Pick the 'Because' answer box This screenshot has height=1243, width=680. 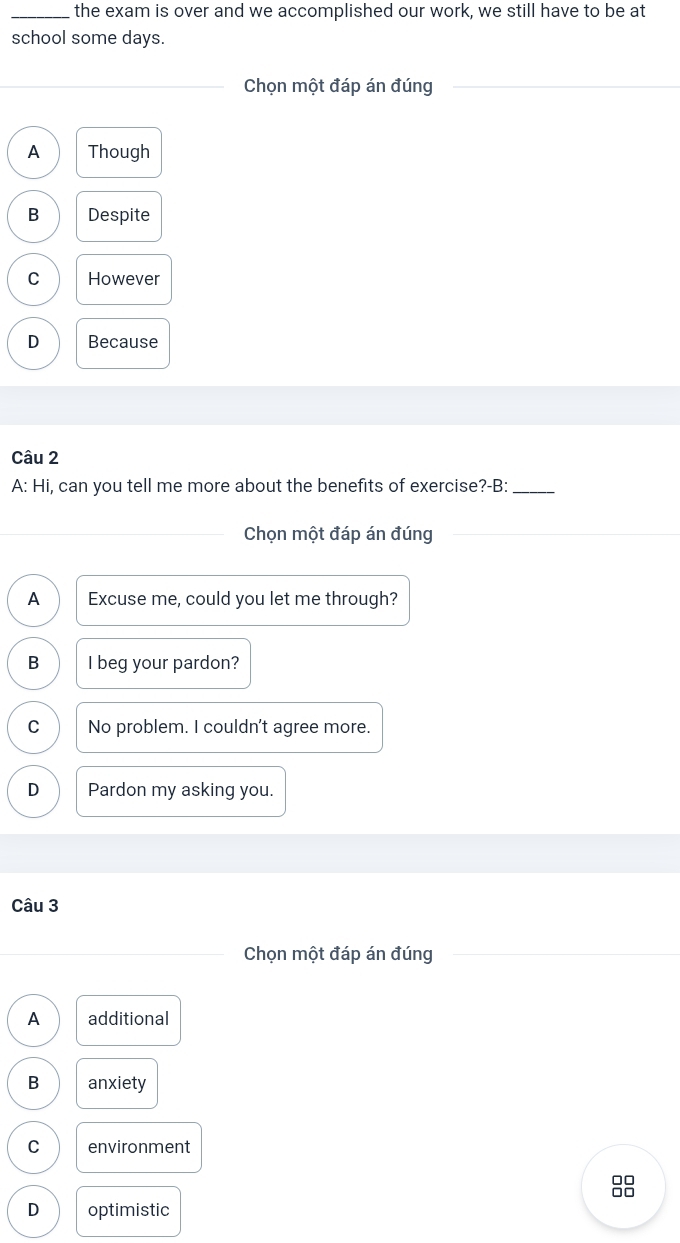[123, 342]
